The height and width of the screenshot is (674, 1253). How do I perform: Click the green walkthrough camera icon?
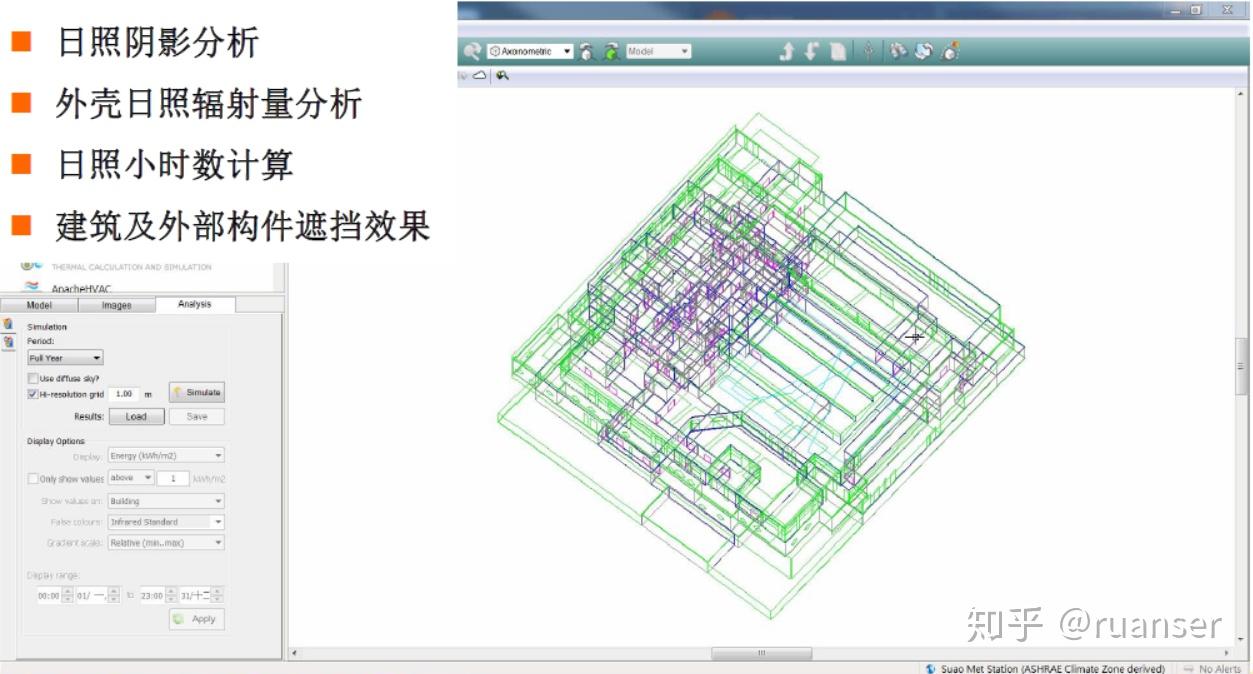[x=610, y=53]
